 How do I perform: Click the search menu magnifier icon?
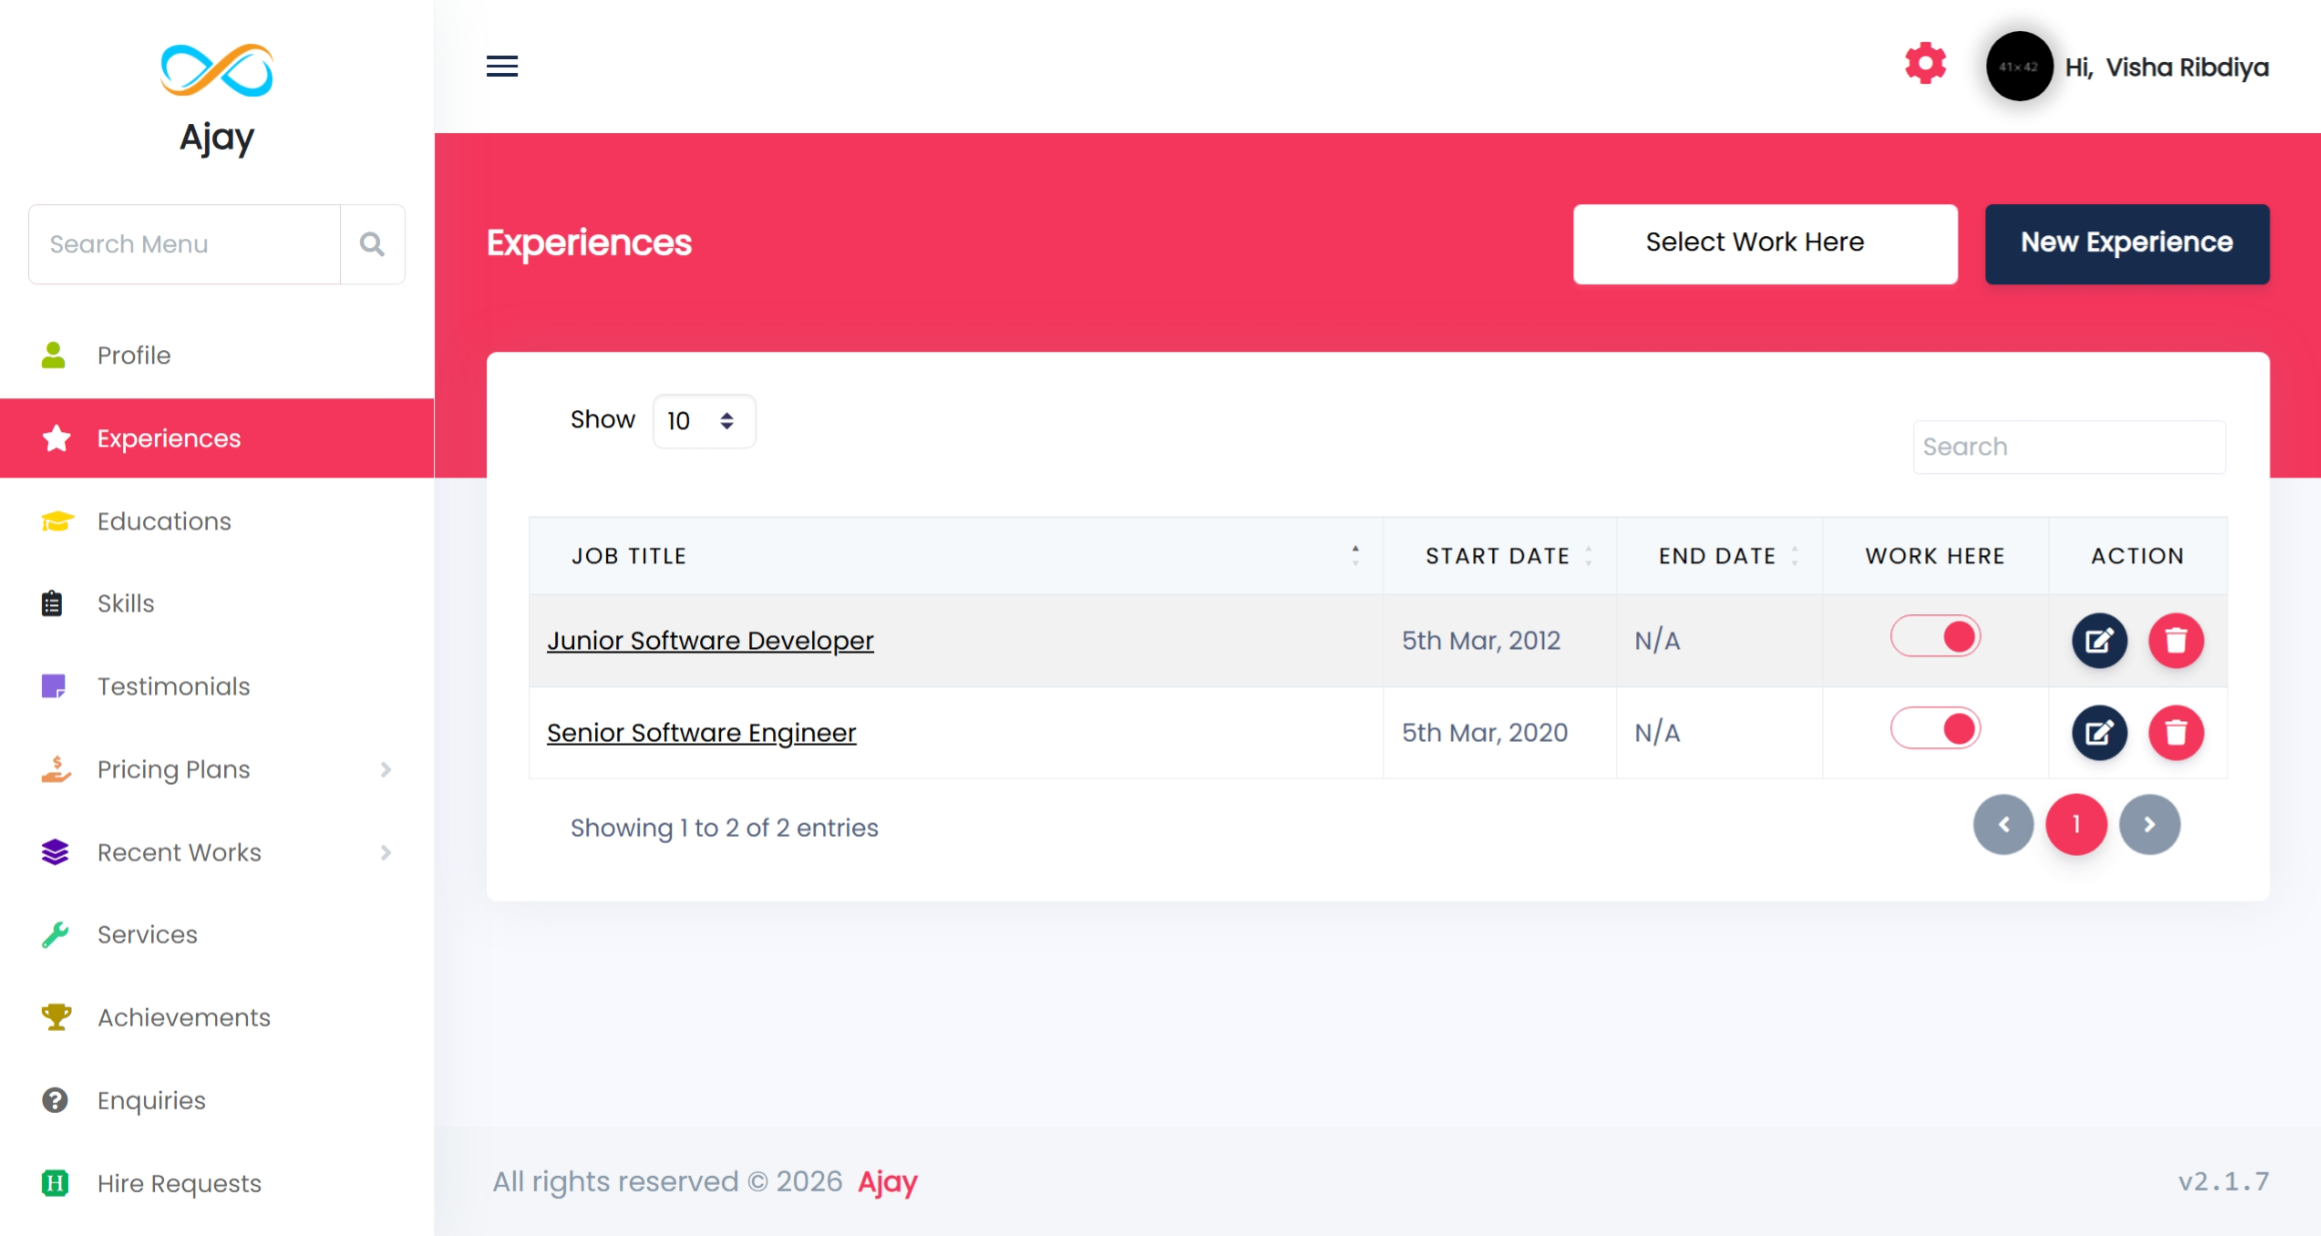372,244
